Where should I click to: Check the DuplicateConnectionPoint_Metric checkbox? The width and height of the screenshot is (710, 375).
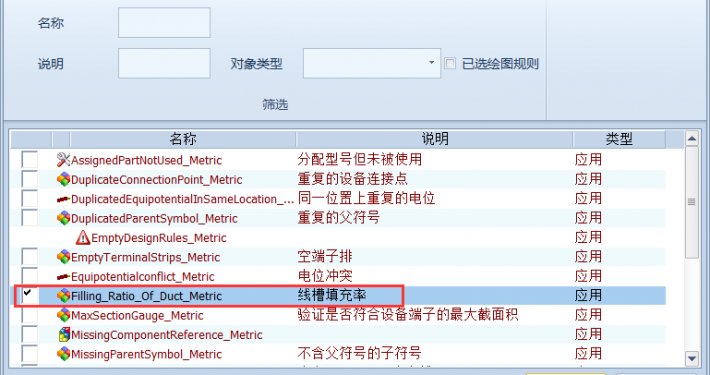pos(30,179)
